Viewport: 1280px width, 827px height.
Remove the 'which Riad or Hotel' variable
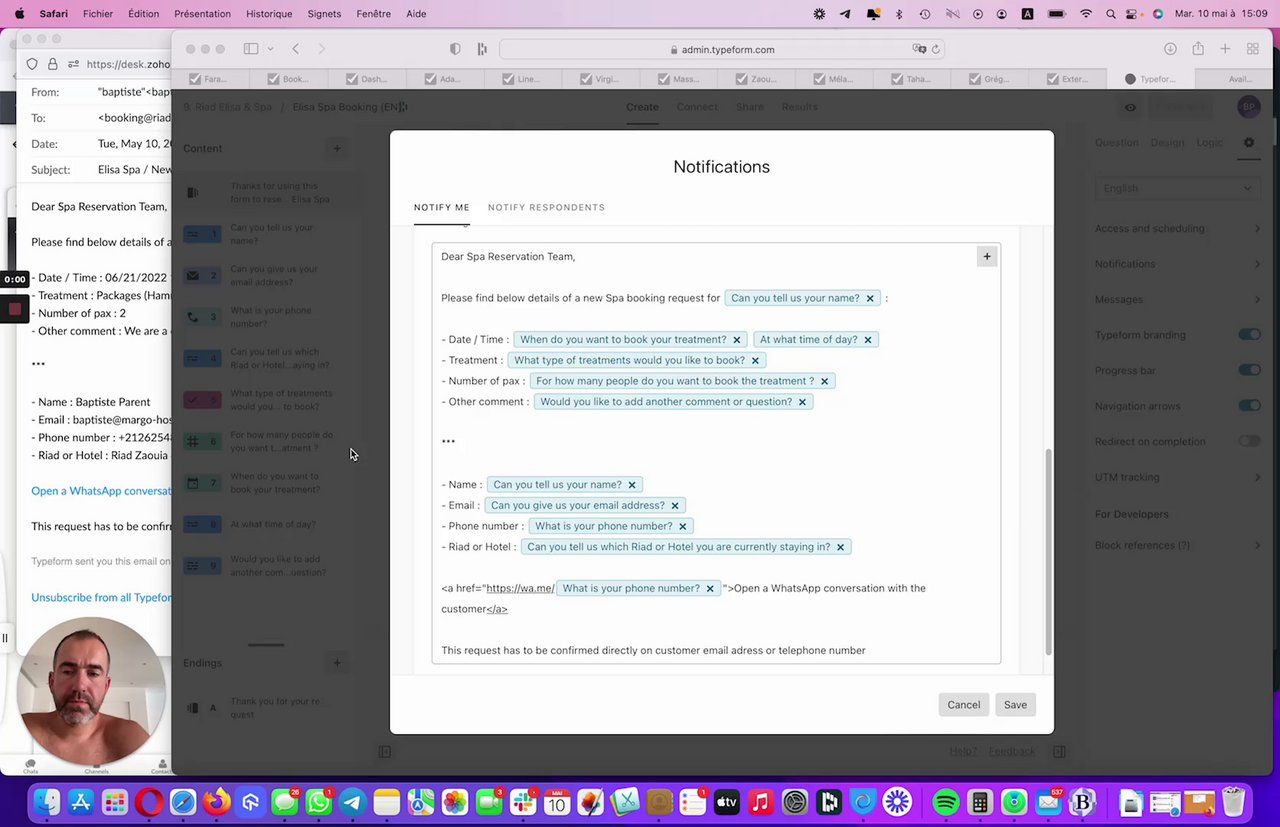(x=841, y=547)
